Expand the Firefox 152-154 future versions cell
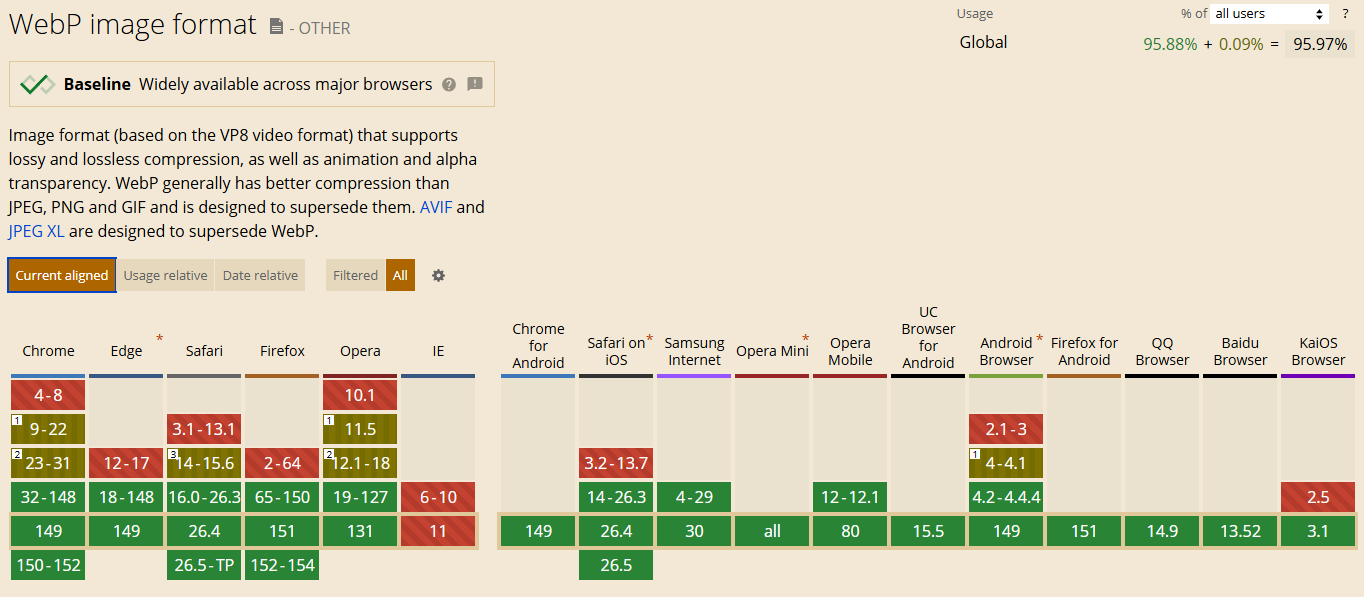The image size is (1364, 597). point(282,565)
